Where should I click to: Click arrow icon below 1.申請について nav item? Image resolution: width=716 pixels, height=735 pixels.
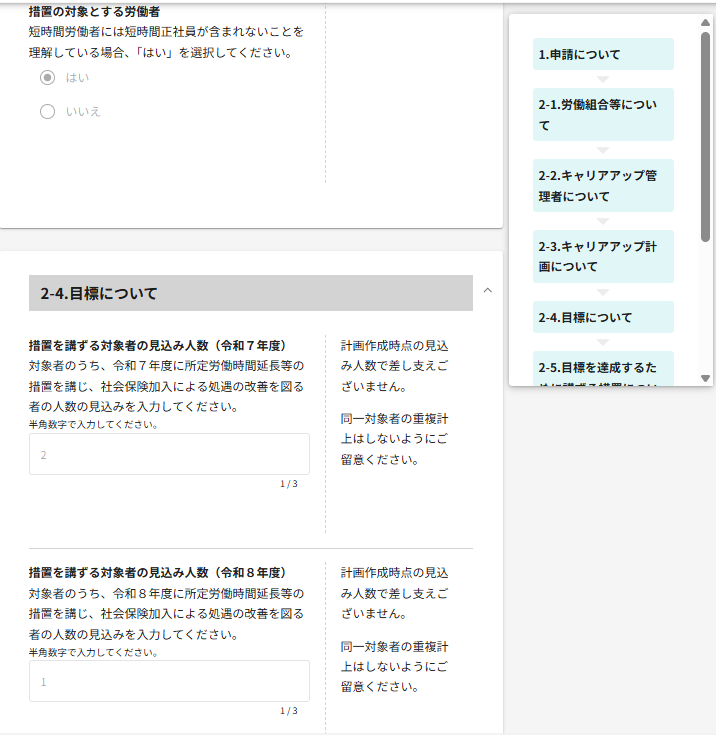coord(603,79)
